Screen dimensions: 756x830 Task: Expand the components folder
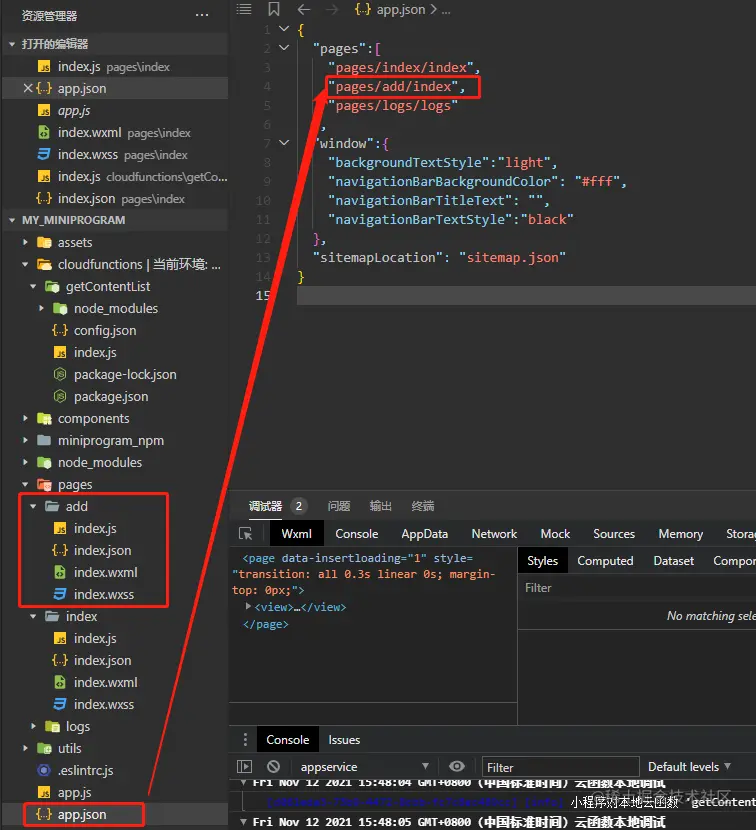pyautogui.click(x=25, y=418)
